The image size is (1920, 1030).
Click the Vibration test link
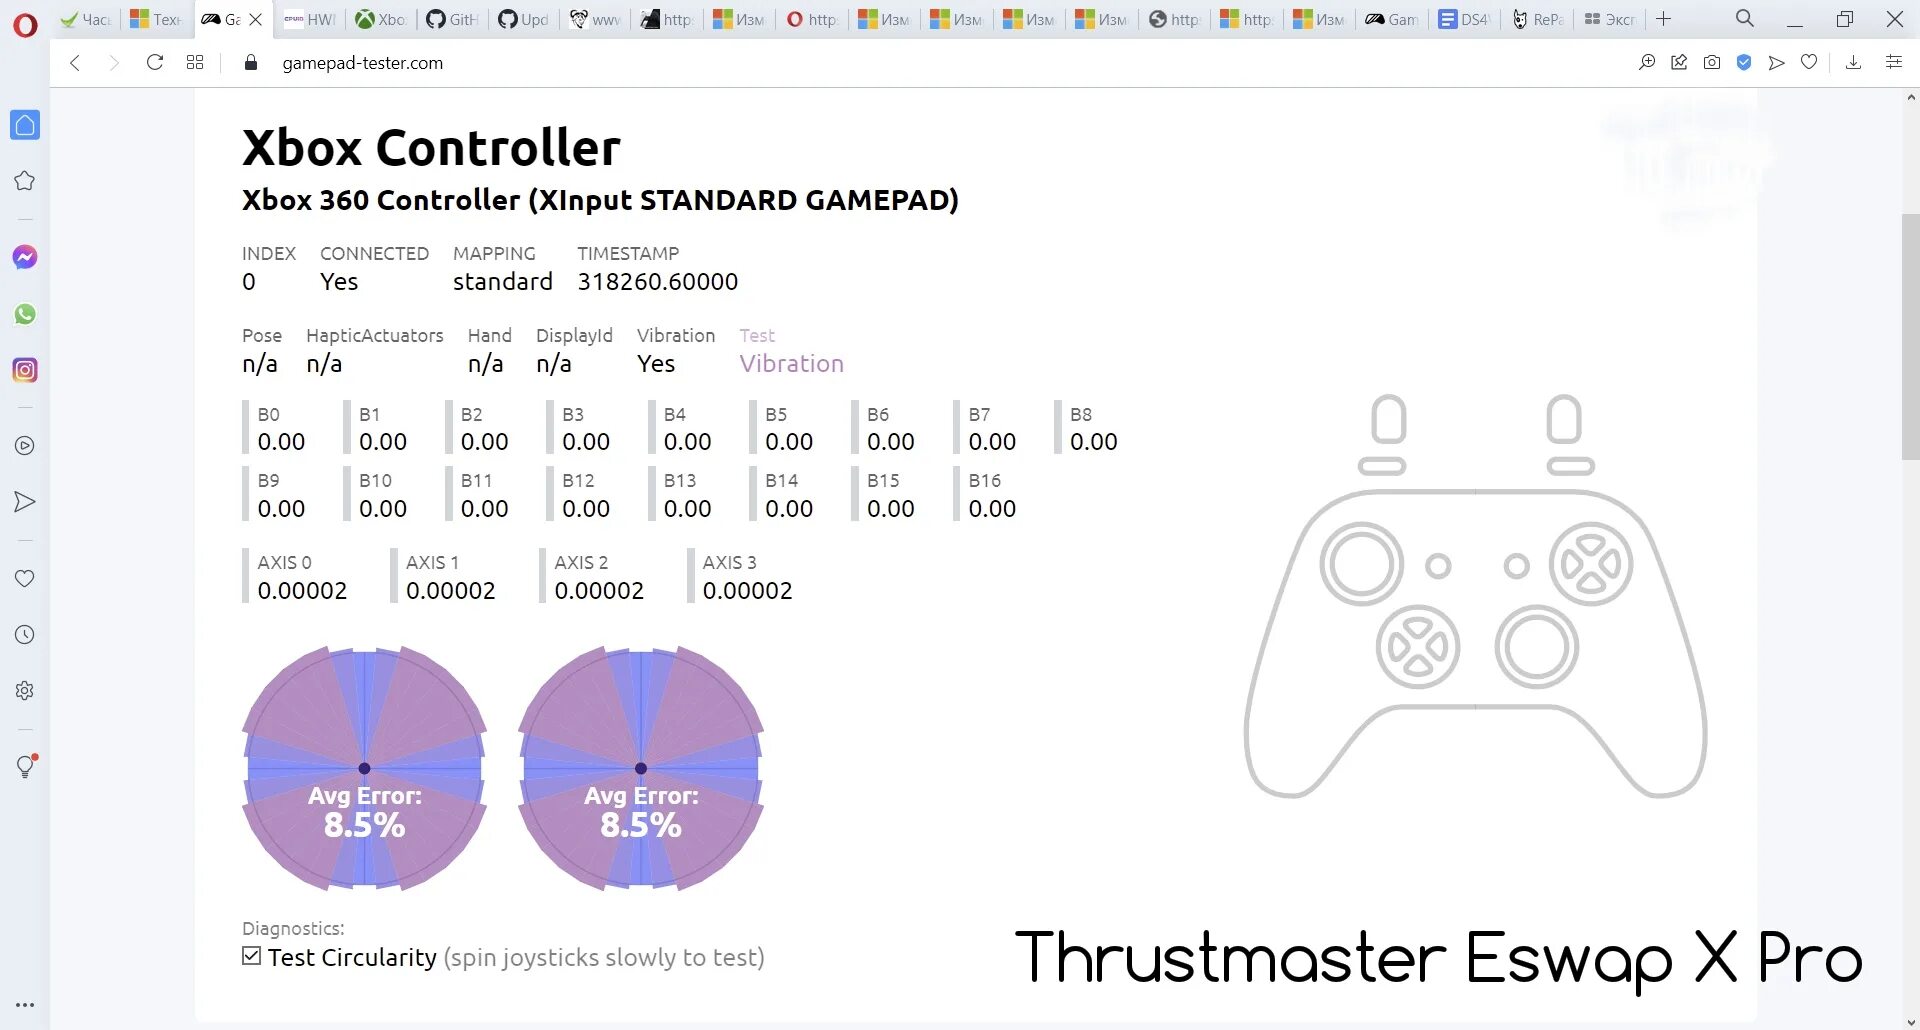click(x=791, y=364)
